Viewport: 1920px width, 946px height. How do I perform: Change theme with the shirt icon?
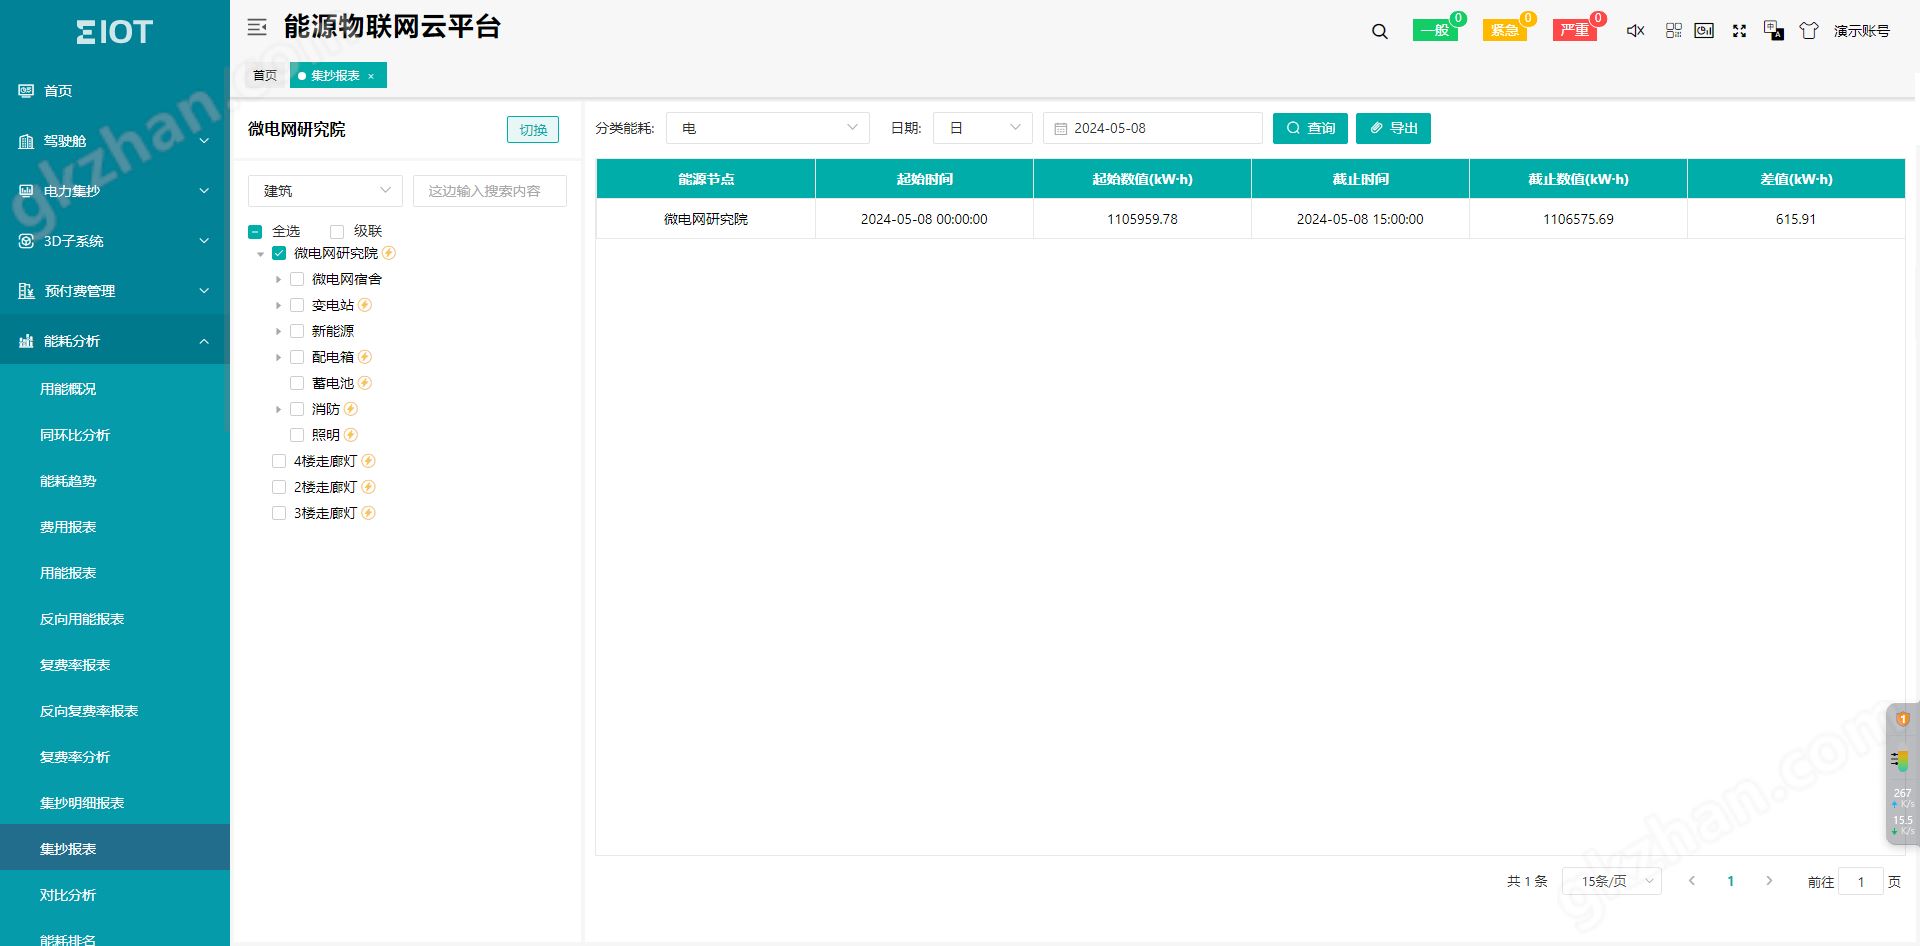click(x=1809, y=31)
